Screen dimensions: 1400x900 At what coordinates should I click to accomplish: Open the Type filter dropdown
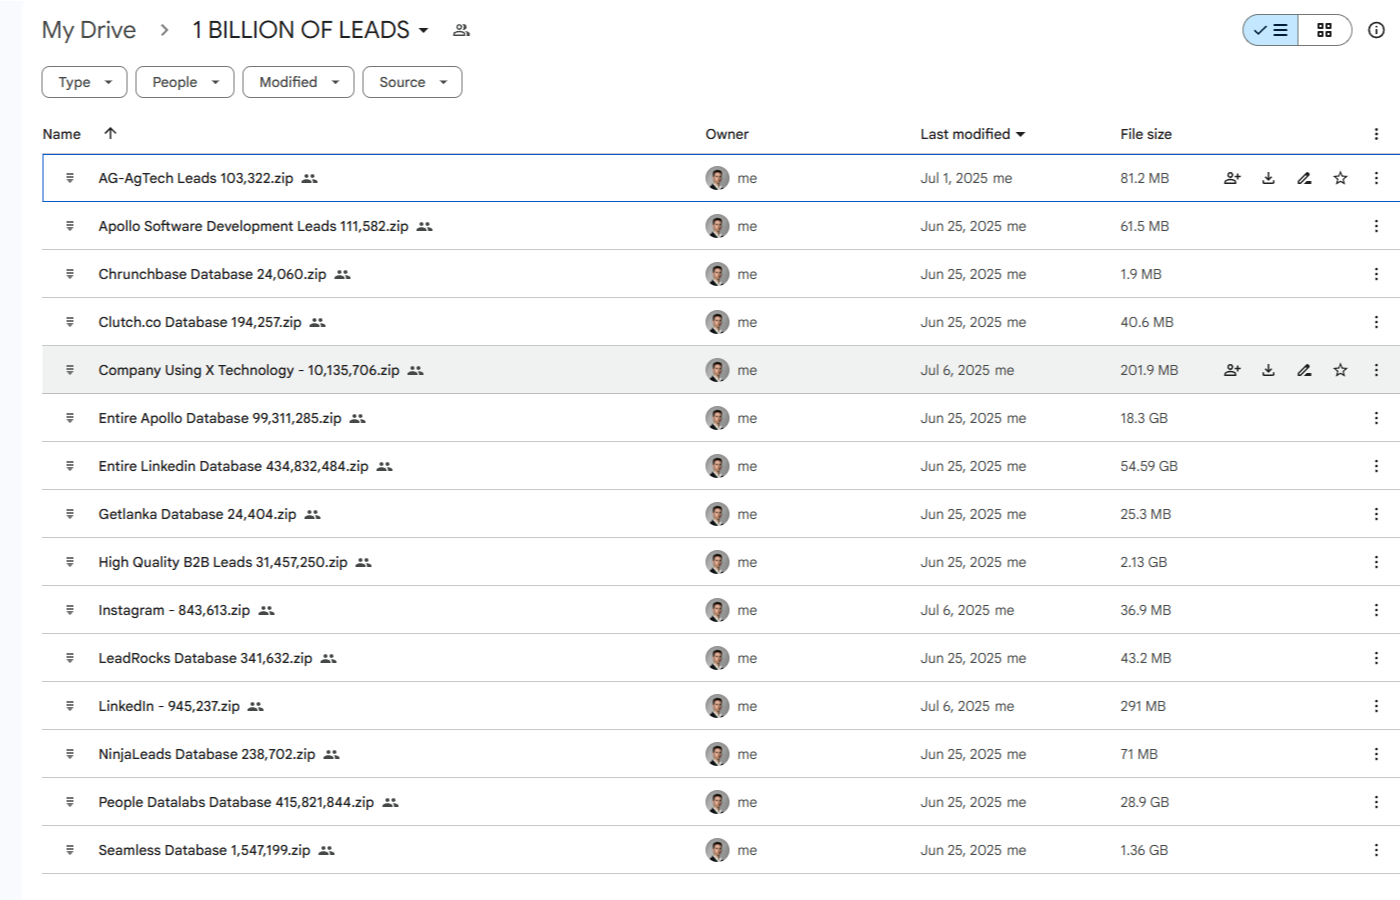(84, 82)
